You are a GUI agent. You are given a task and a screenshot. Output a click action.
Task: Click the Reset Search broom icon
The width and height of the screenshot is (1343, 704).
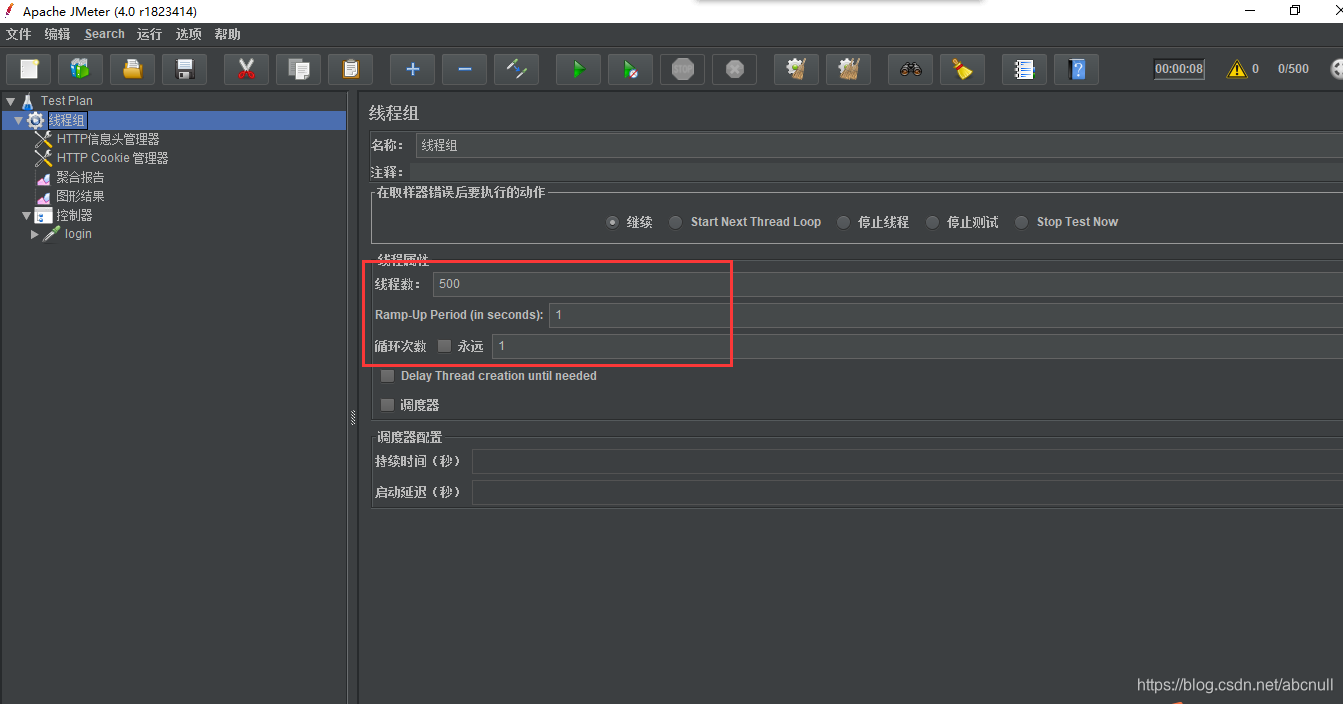(x=962, y=69)
